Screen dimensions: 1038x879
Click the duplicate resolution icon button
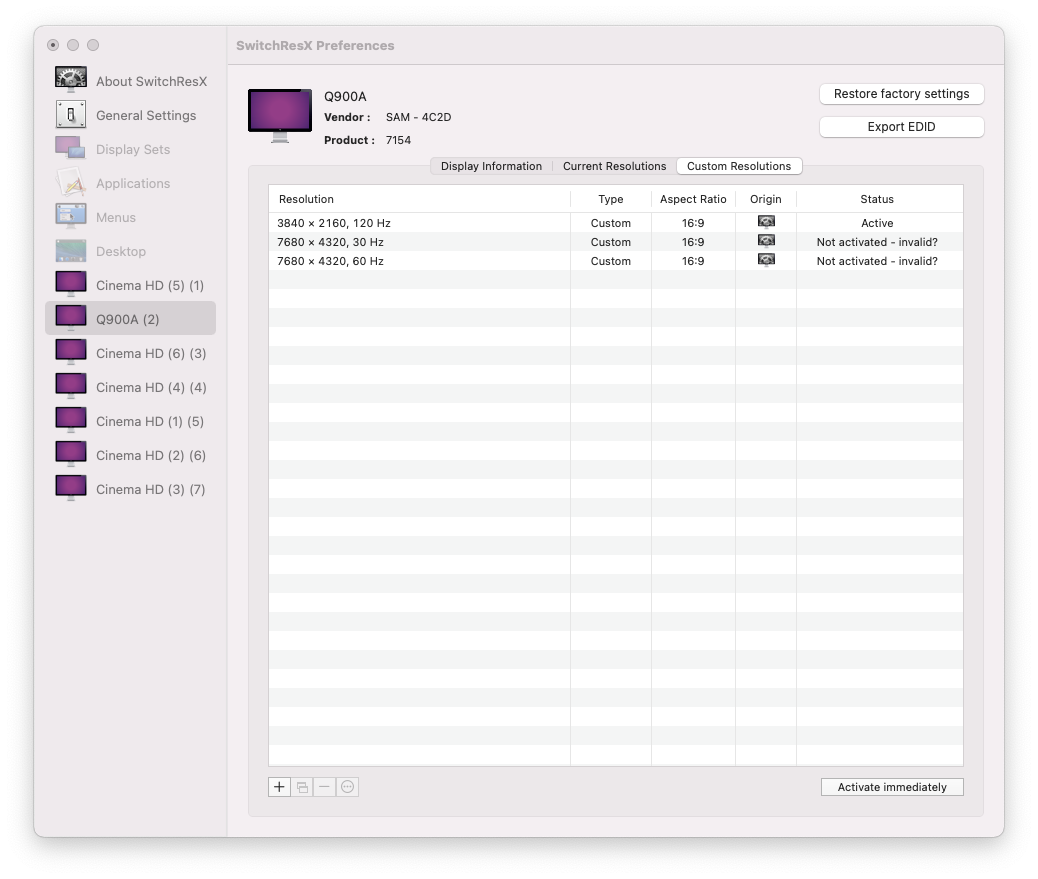pos(302,787)
